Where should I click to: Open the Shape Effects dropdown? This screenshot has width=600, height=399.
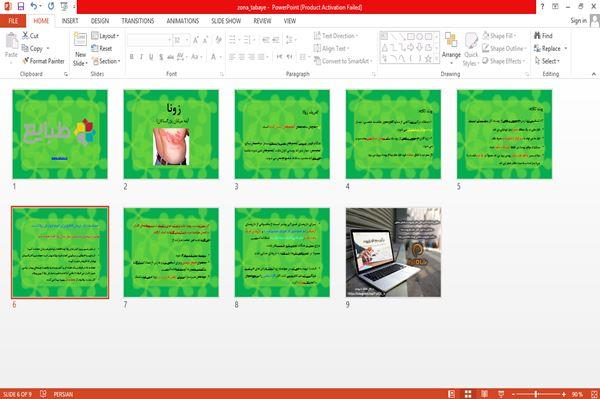click(504, 61)
